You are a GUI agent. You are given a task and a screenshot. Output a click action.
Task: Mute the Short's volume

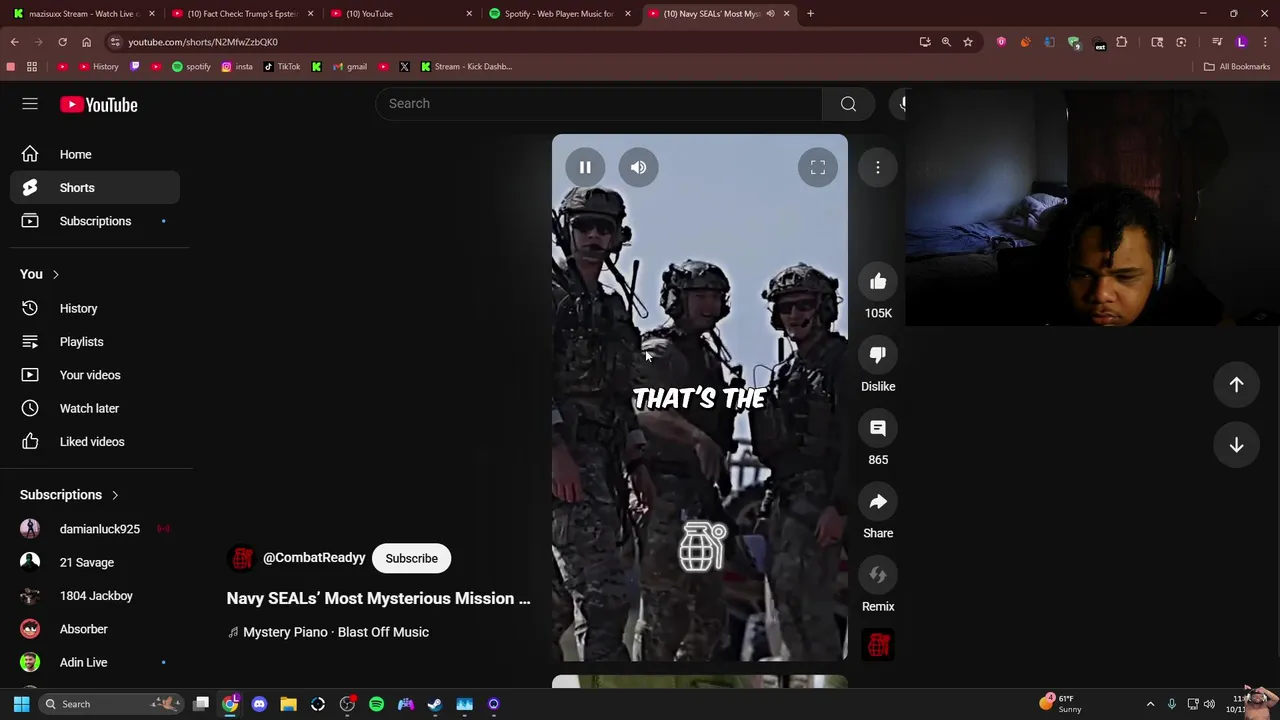(x=638, y=167)
